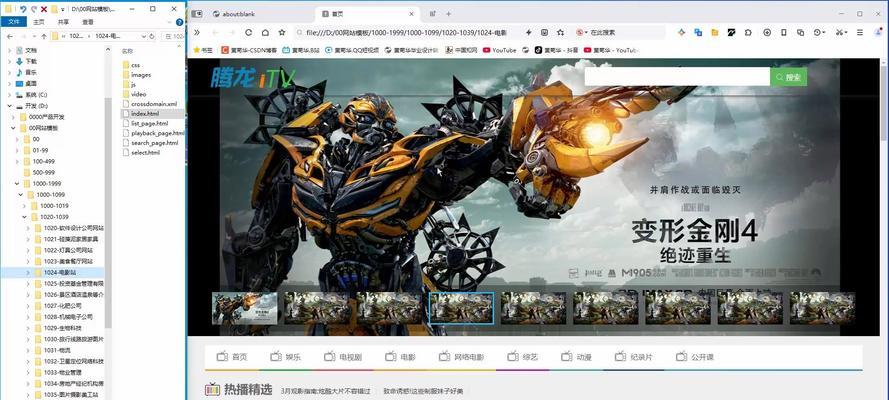
Task: Collapse the 00网站模板 folder node
Action: pyautogui.click(x=14, y=128)
